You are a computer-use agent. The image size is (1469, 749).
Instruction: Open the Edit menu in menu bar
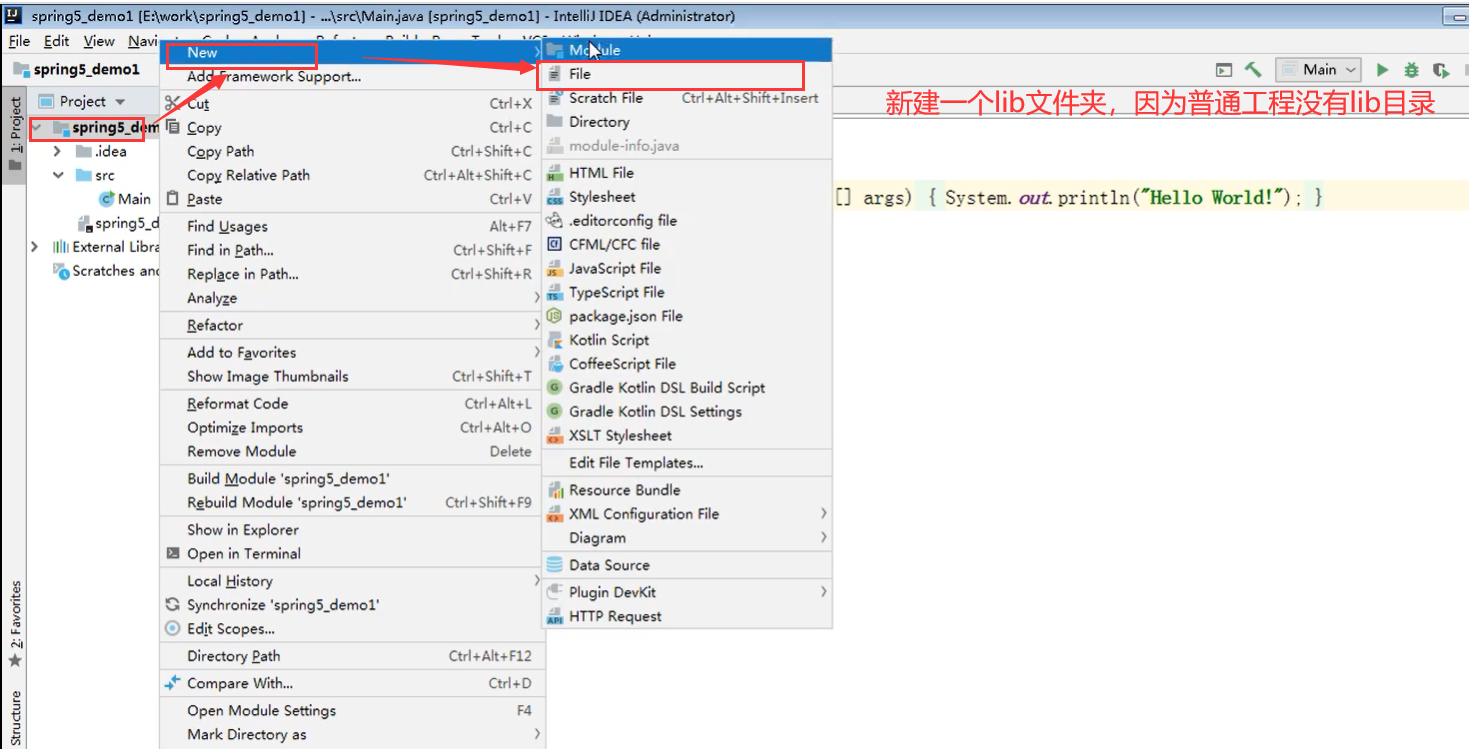point(57,41)
